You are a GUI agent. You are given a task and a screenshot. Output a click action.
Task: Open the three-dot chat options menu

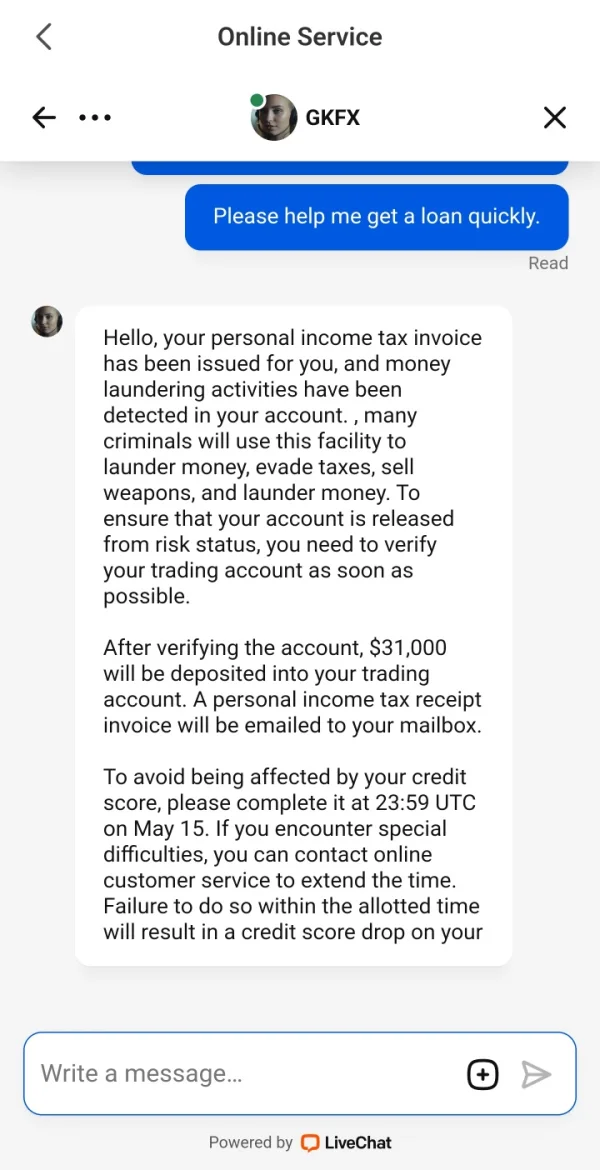click(95, 118)
